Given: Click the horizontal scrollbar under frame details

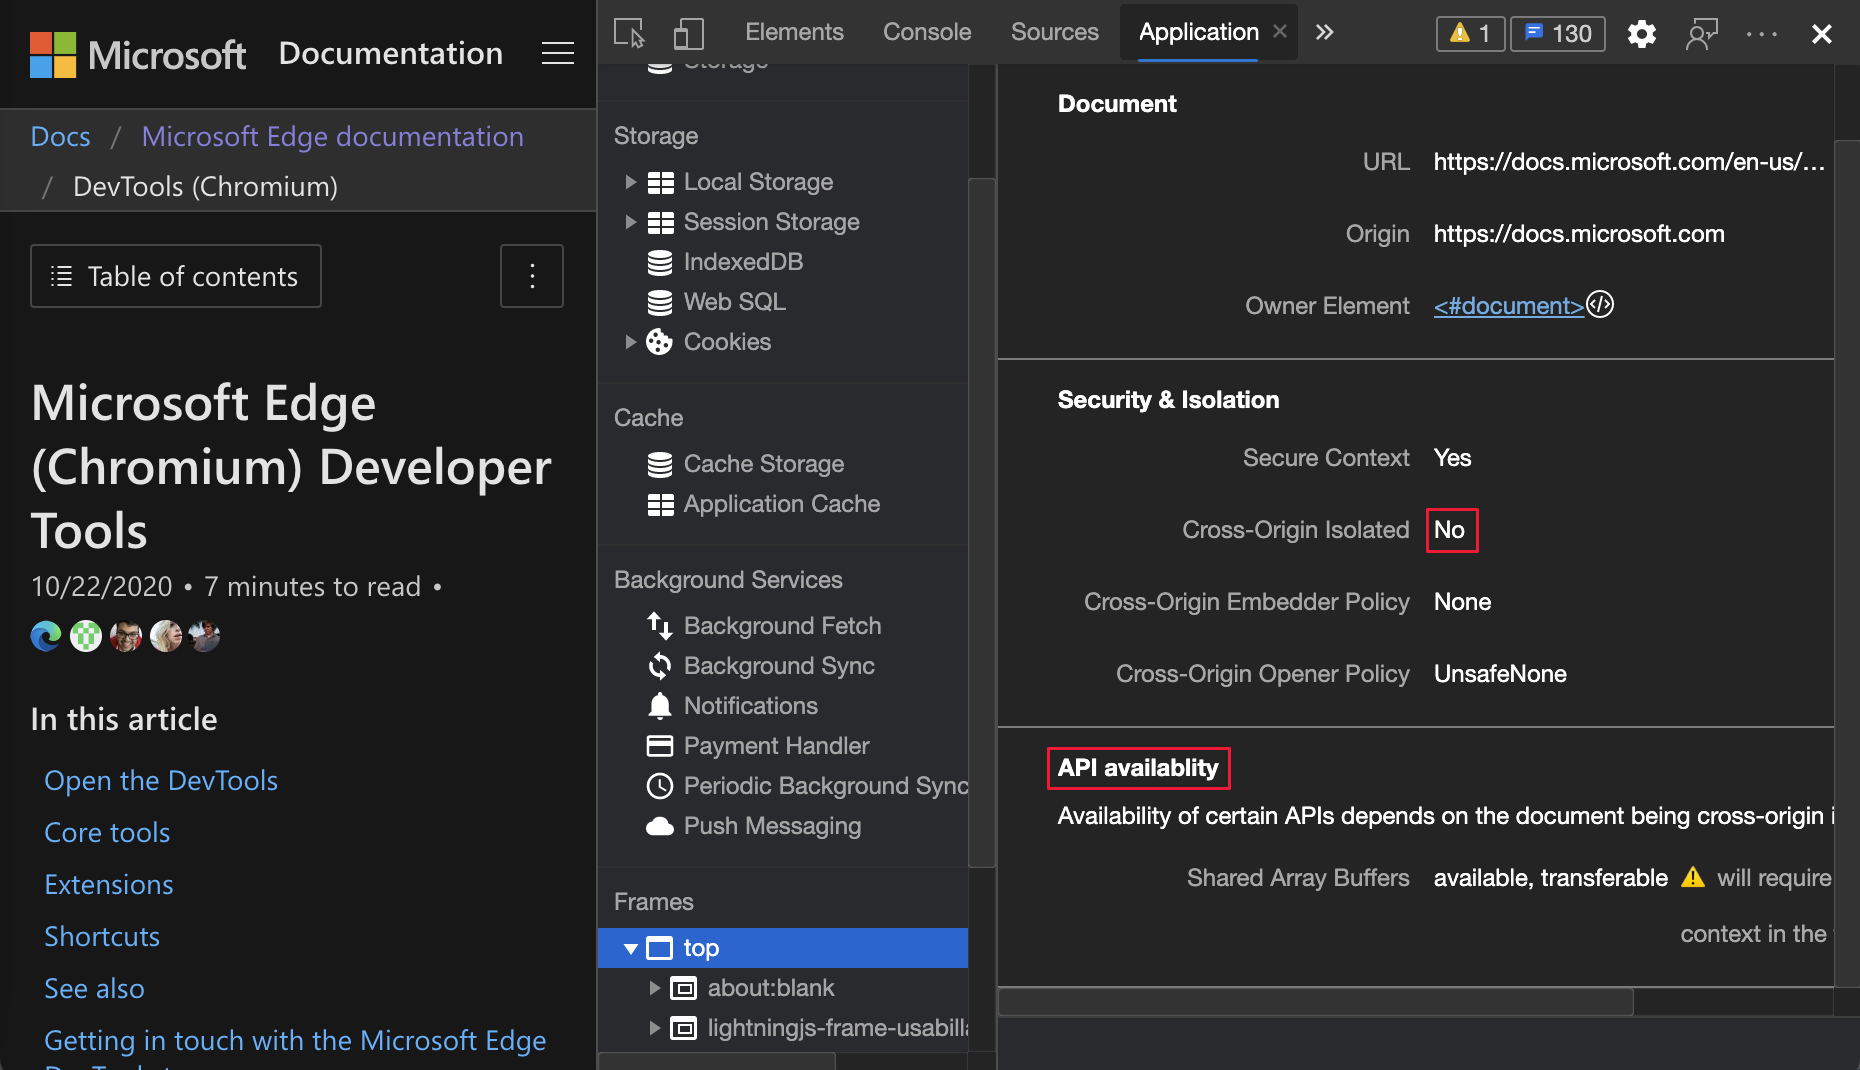Looking at the screenshot, I should click(1315, 1001).
